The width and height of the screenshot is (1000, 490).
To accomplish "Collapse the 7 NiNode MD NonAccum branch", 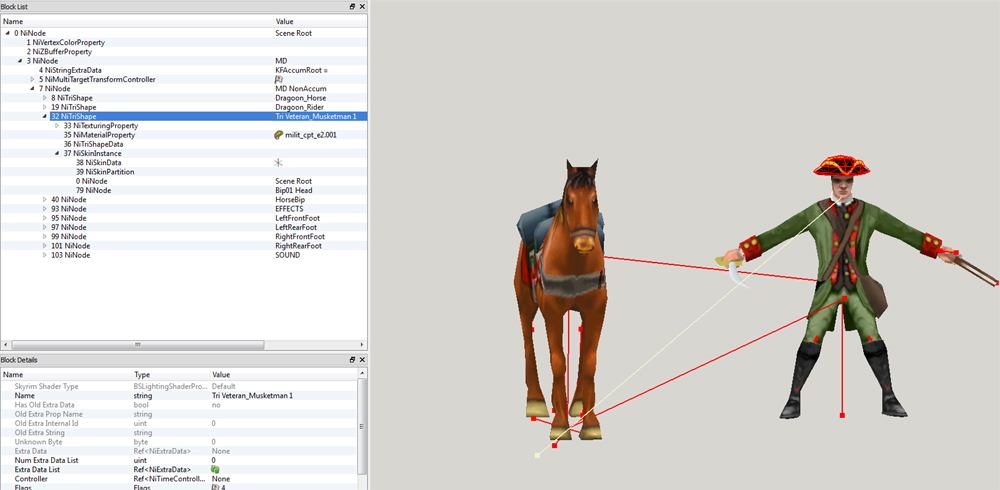I will pos(33,89).
